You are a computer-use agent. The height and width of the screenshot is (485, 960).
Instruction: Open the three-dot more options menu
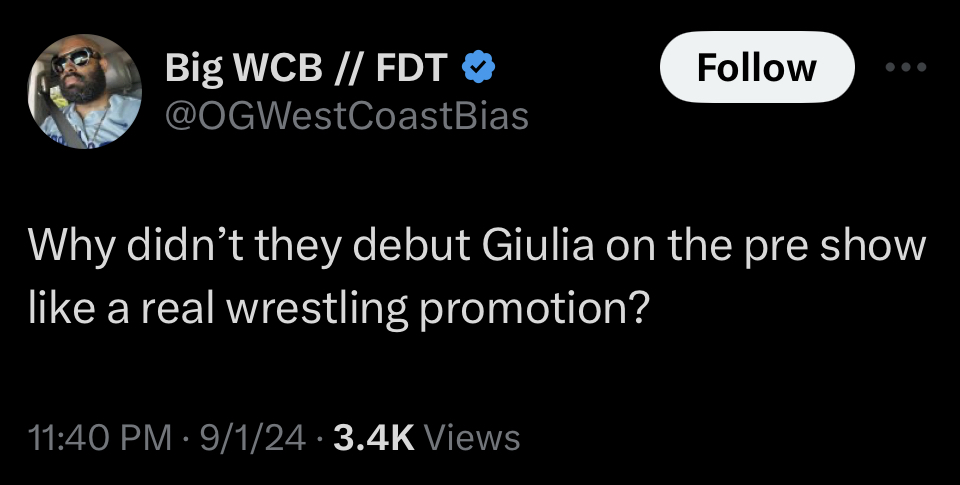click(x=908, y=68)
